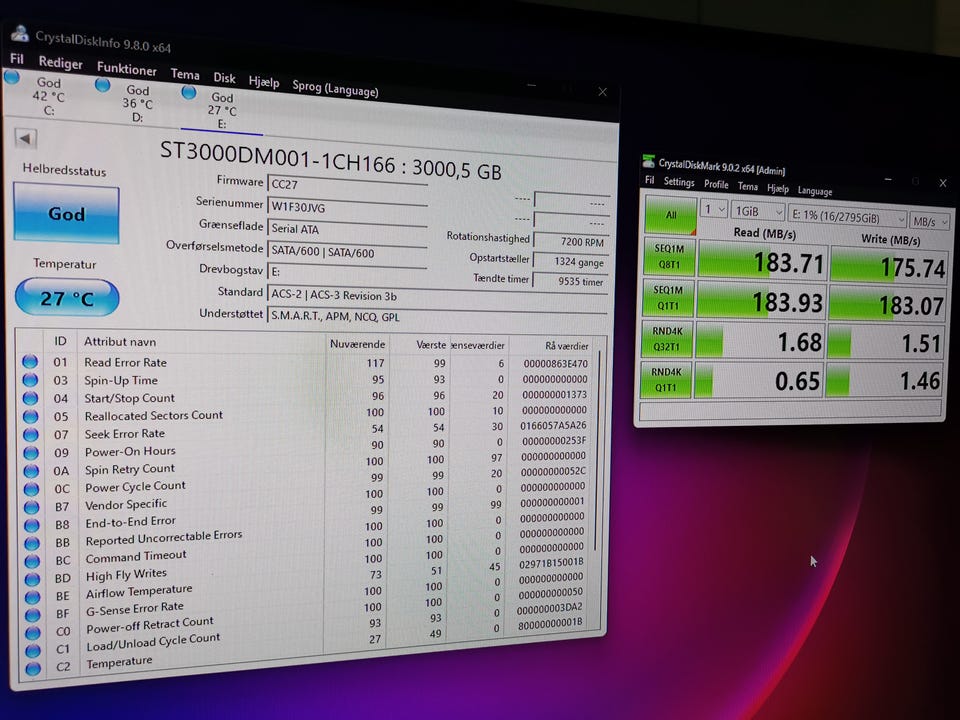The width and height of the screenshot is (960, 720).
Task: Open the test count dropdown showing 1
Action: [x=713, y=209]
